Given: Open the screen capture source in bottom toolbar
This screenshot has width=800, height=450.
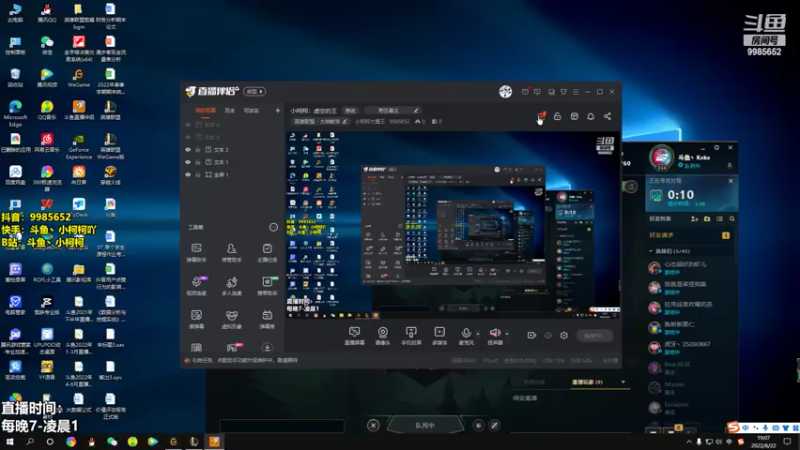Looking at the screenshot, I should tap(354, 335).
